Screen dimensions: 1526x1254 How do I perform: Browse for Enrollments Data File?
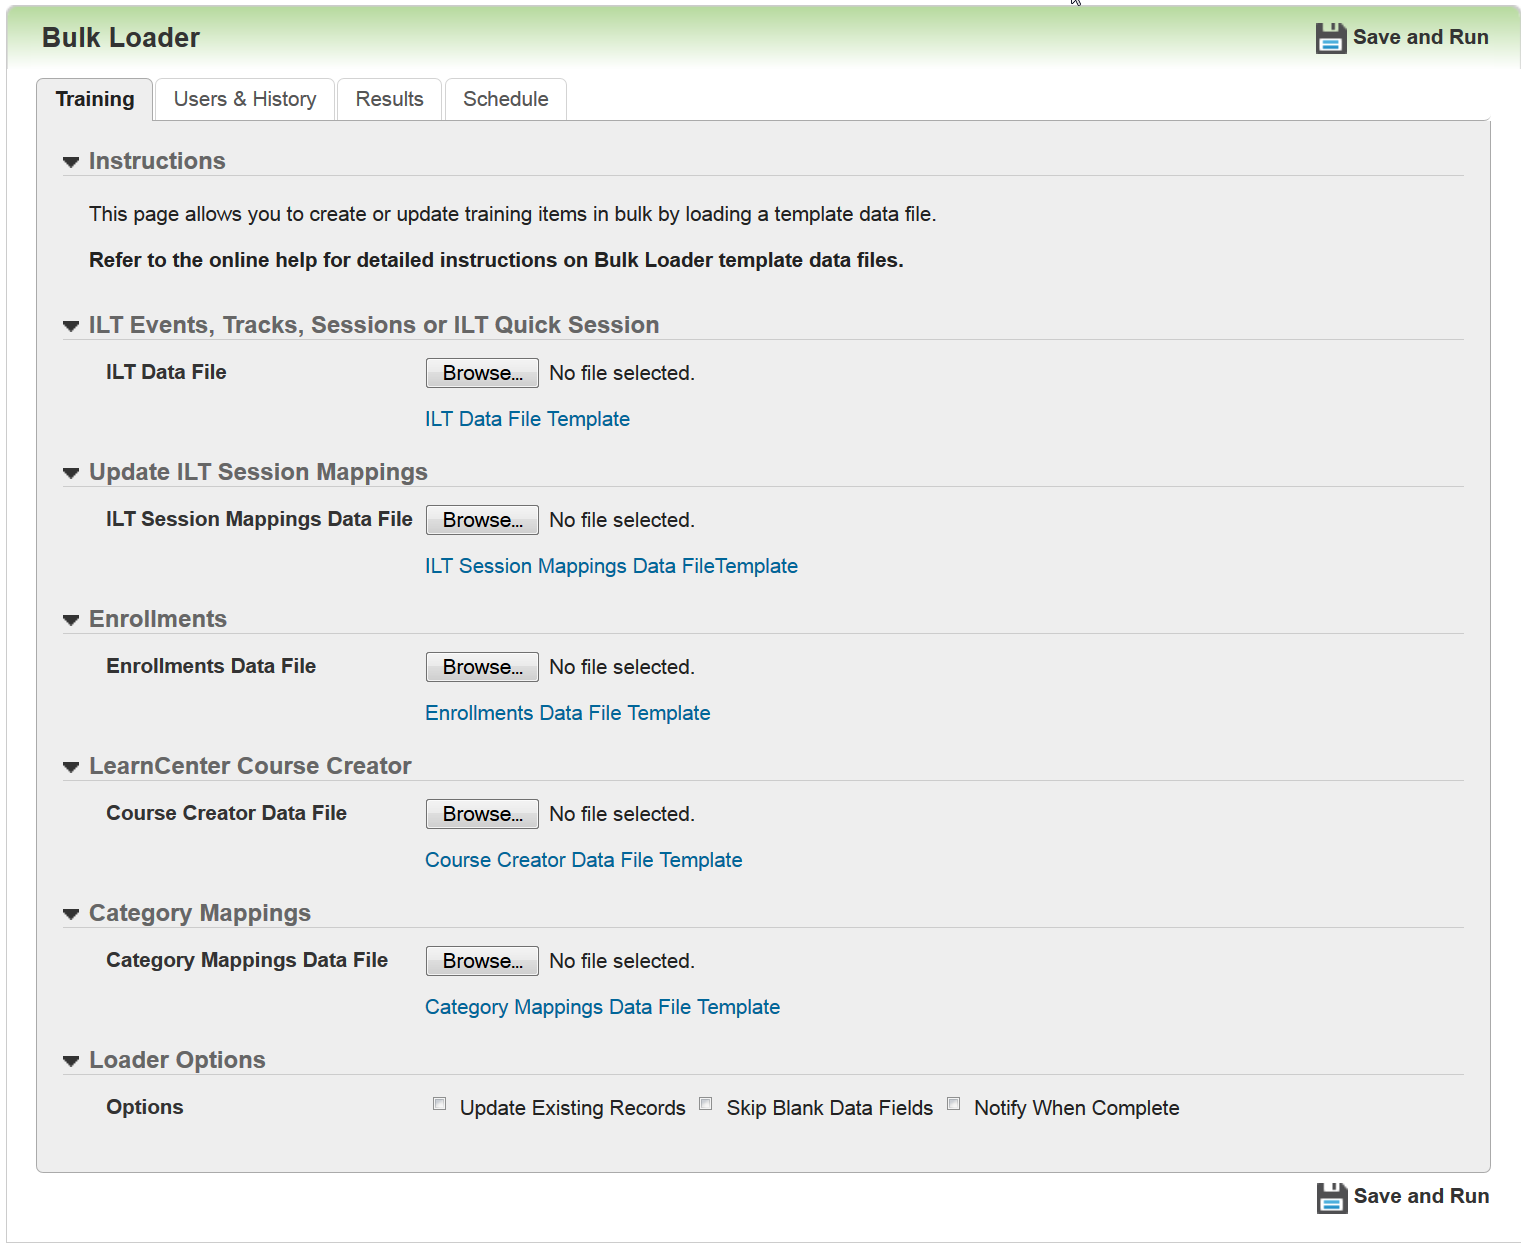point(482,667)
